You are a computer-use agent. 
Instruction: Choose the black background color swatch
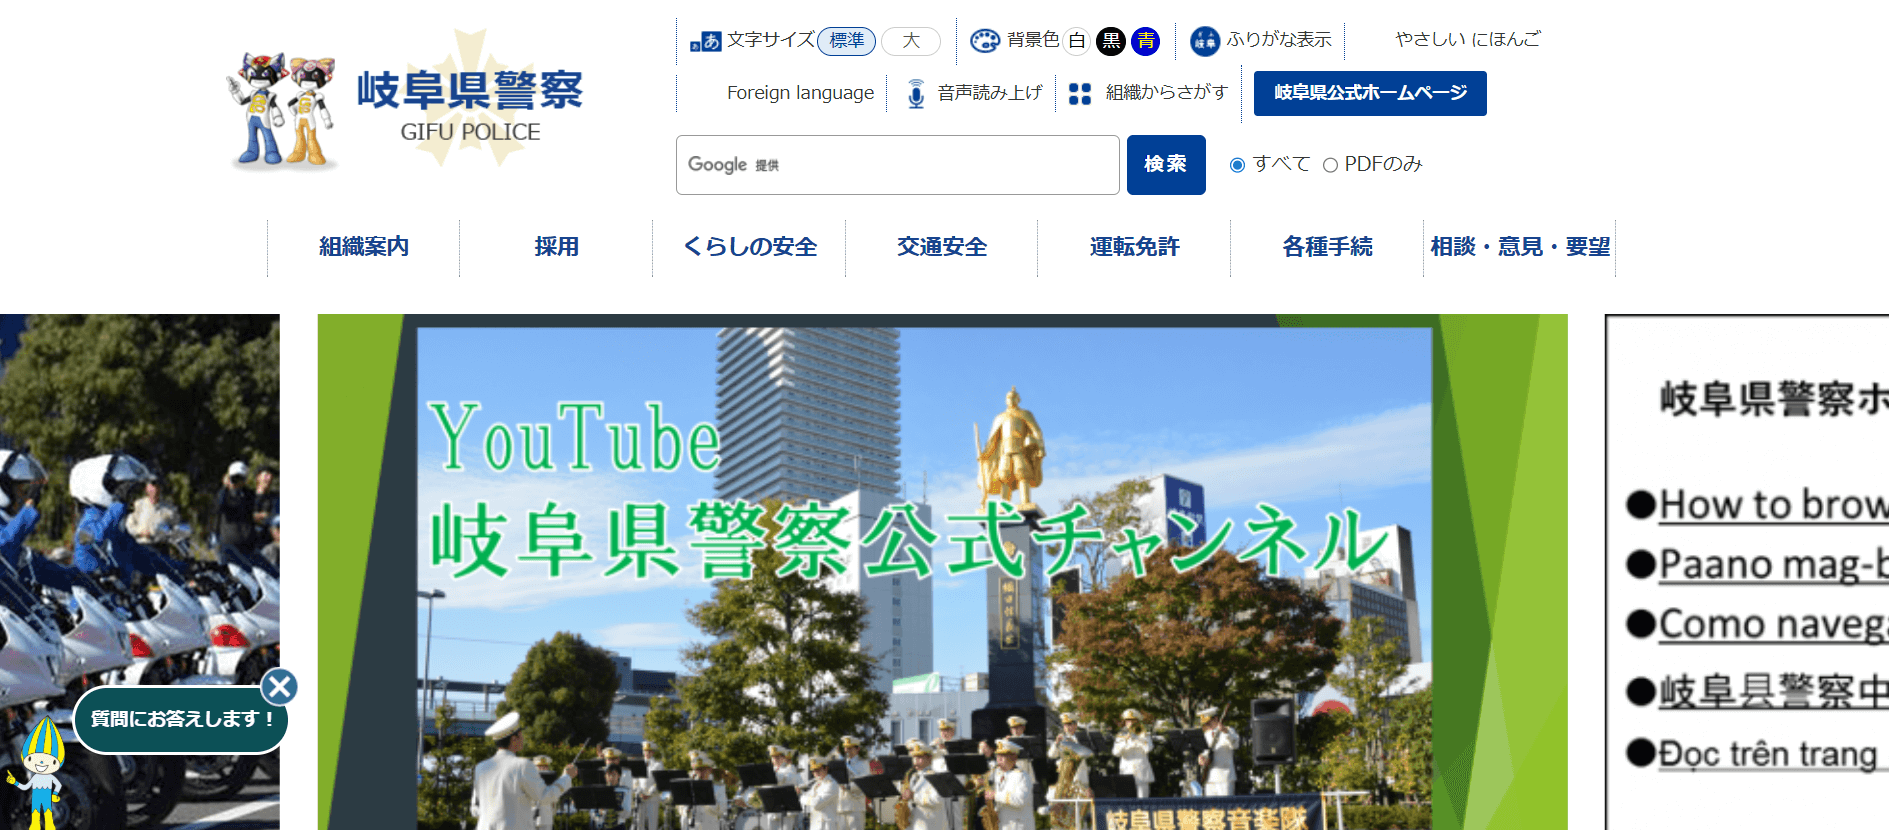point(1110,41)
